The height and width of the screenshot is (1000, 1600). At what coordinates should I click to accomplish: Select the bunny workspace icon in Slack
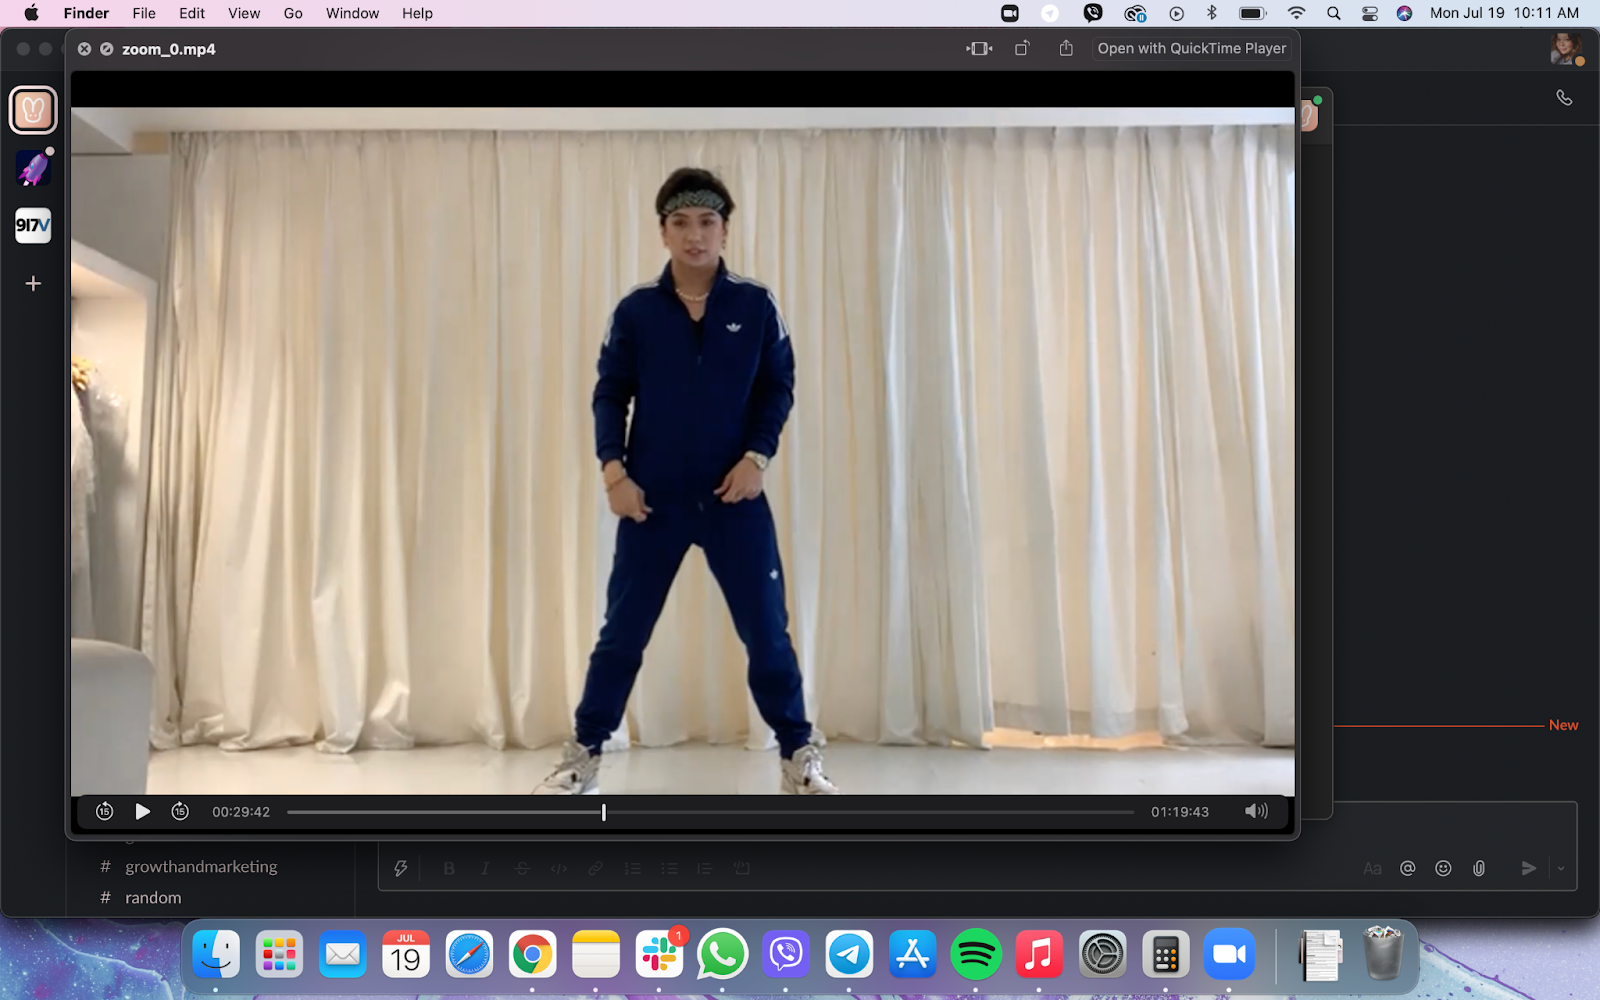[33, 110]
